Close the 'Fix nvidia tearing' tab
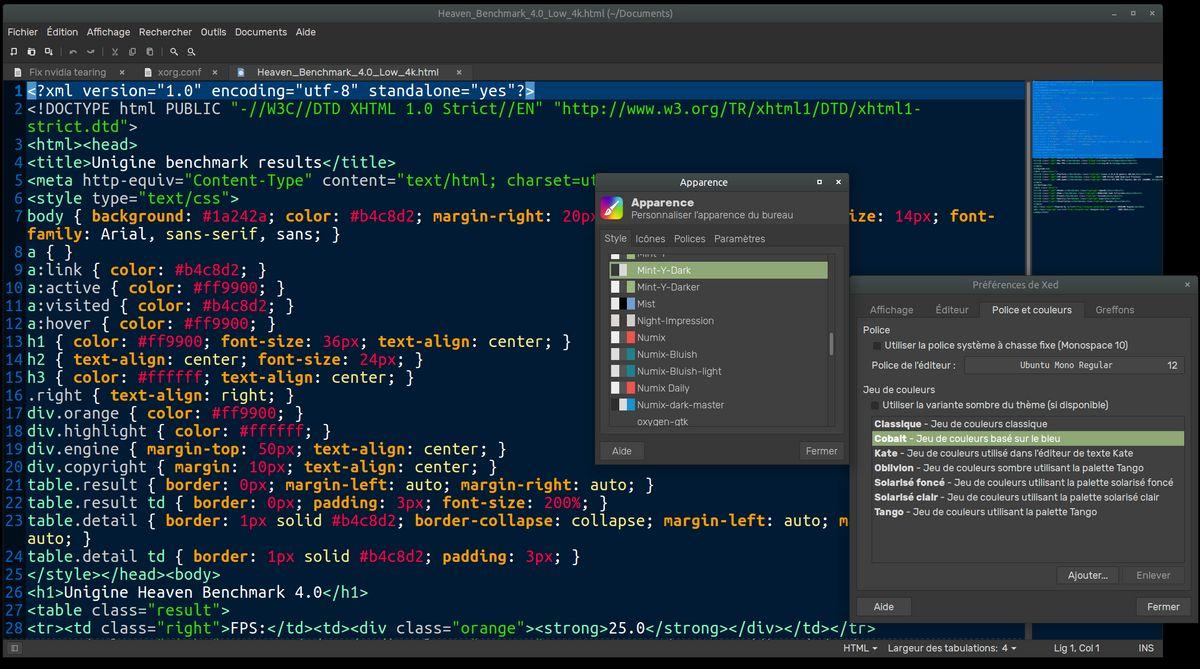This screenshot has height=669, width=1200. click(x=121, y=72)
